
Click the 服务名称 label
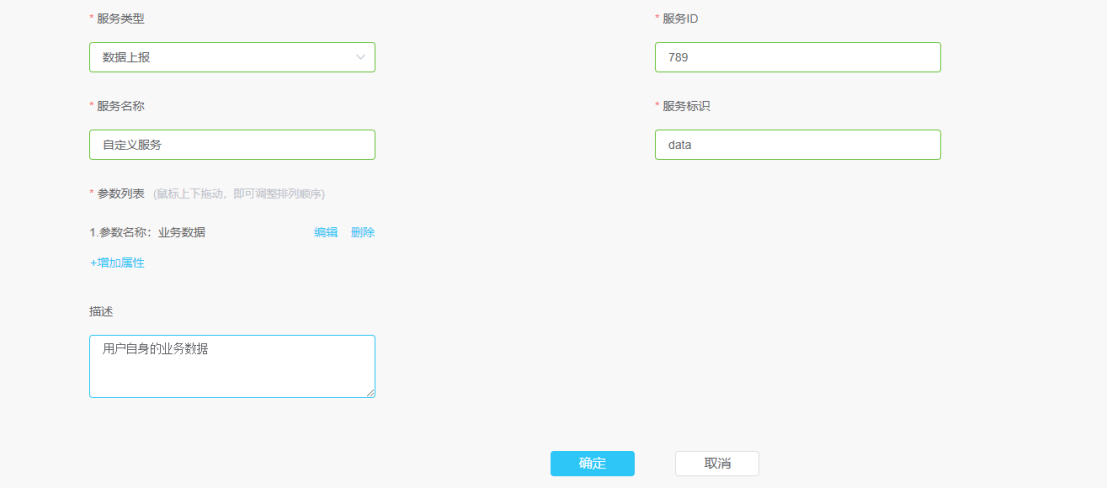pyautogui.click(x=121, y=106)
